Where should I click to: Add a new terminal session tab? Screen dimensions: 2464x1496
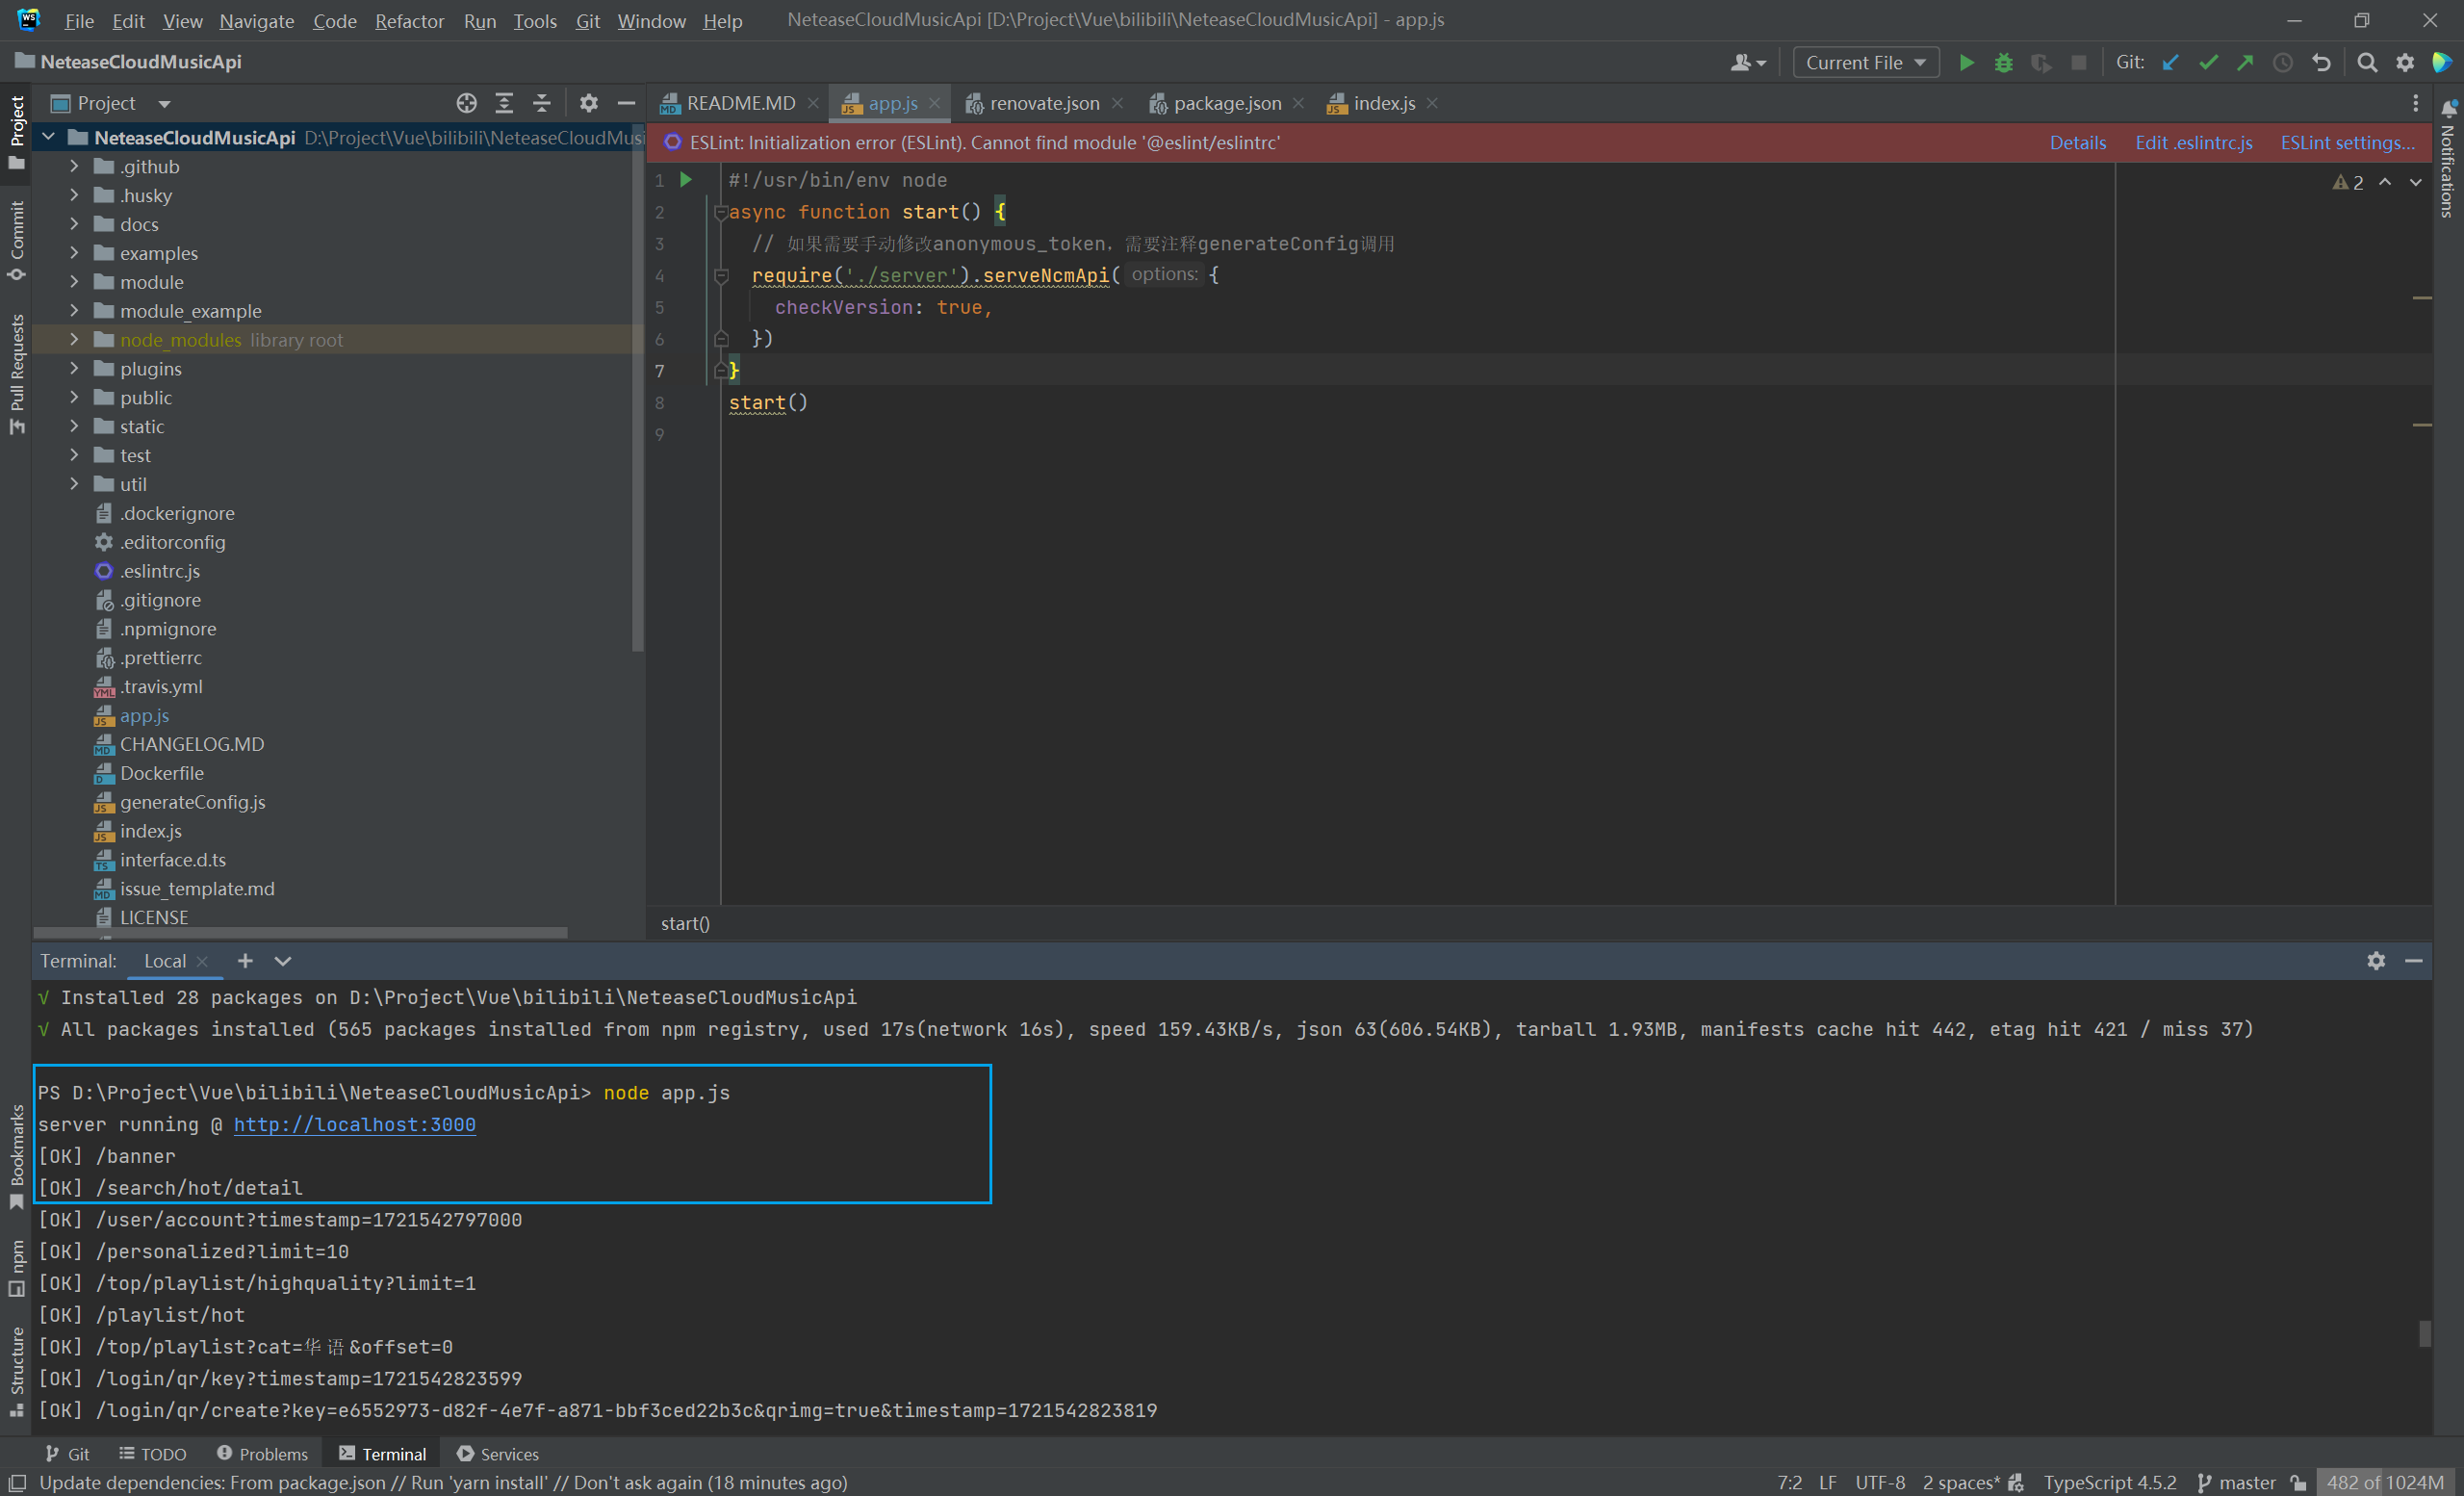pos(245,961)
